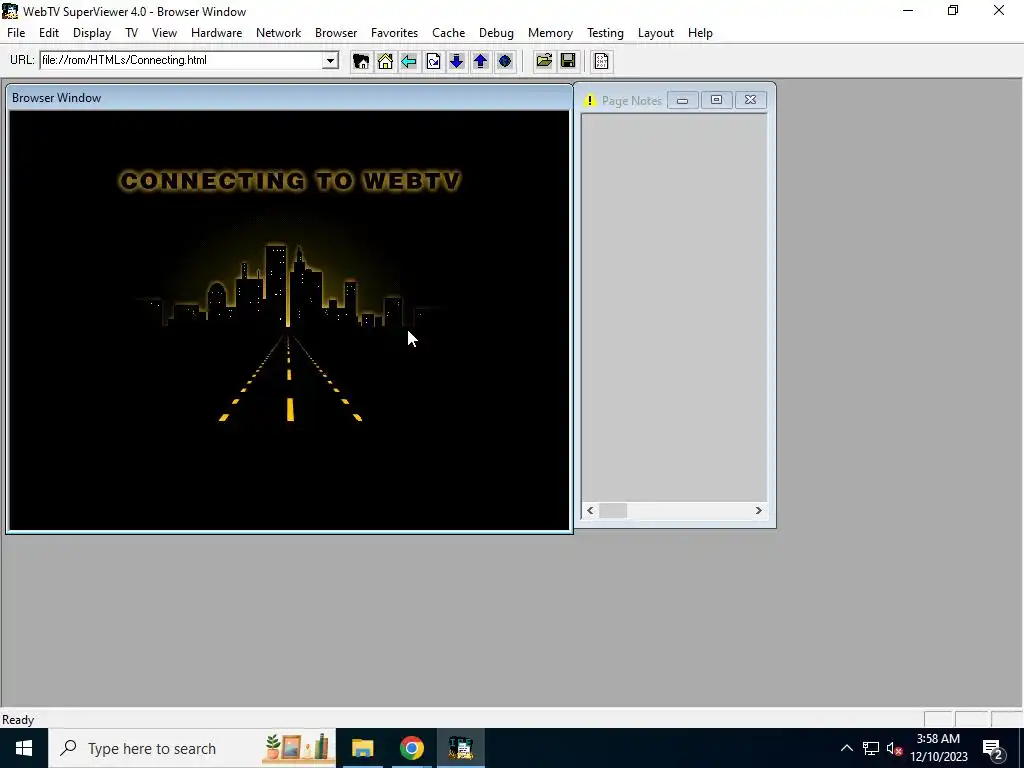Click the network icon in system tray

871,748
